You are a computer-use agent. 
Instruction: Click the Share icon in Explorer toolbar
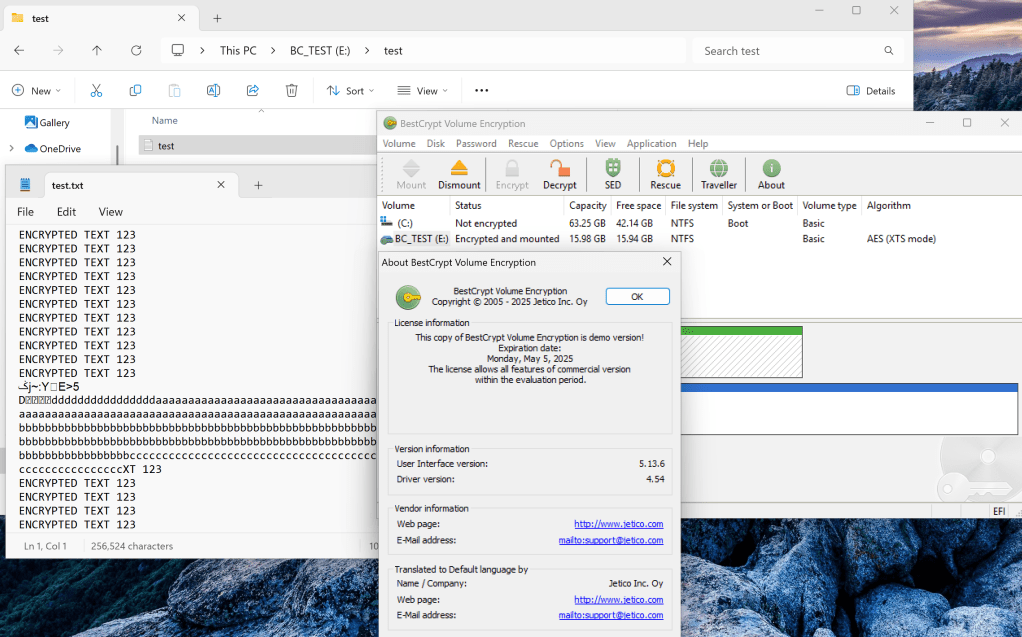(x=252, y=90)
